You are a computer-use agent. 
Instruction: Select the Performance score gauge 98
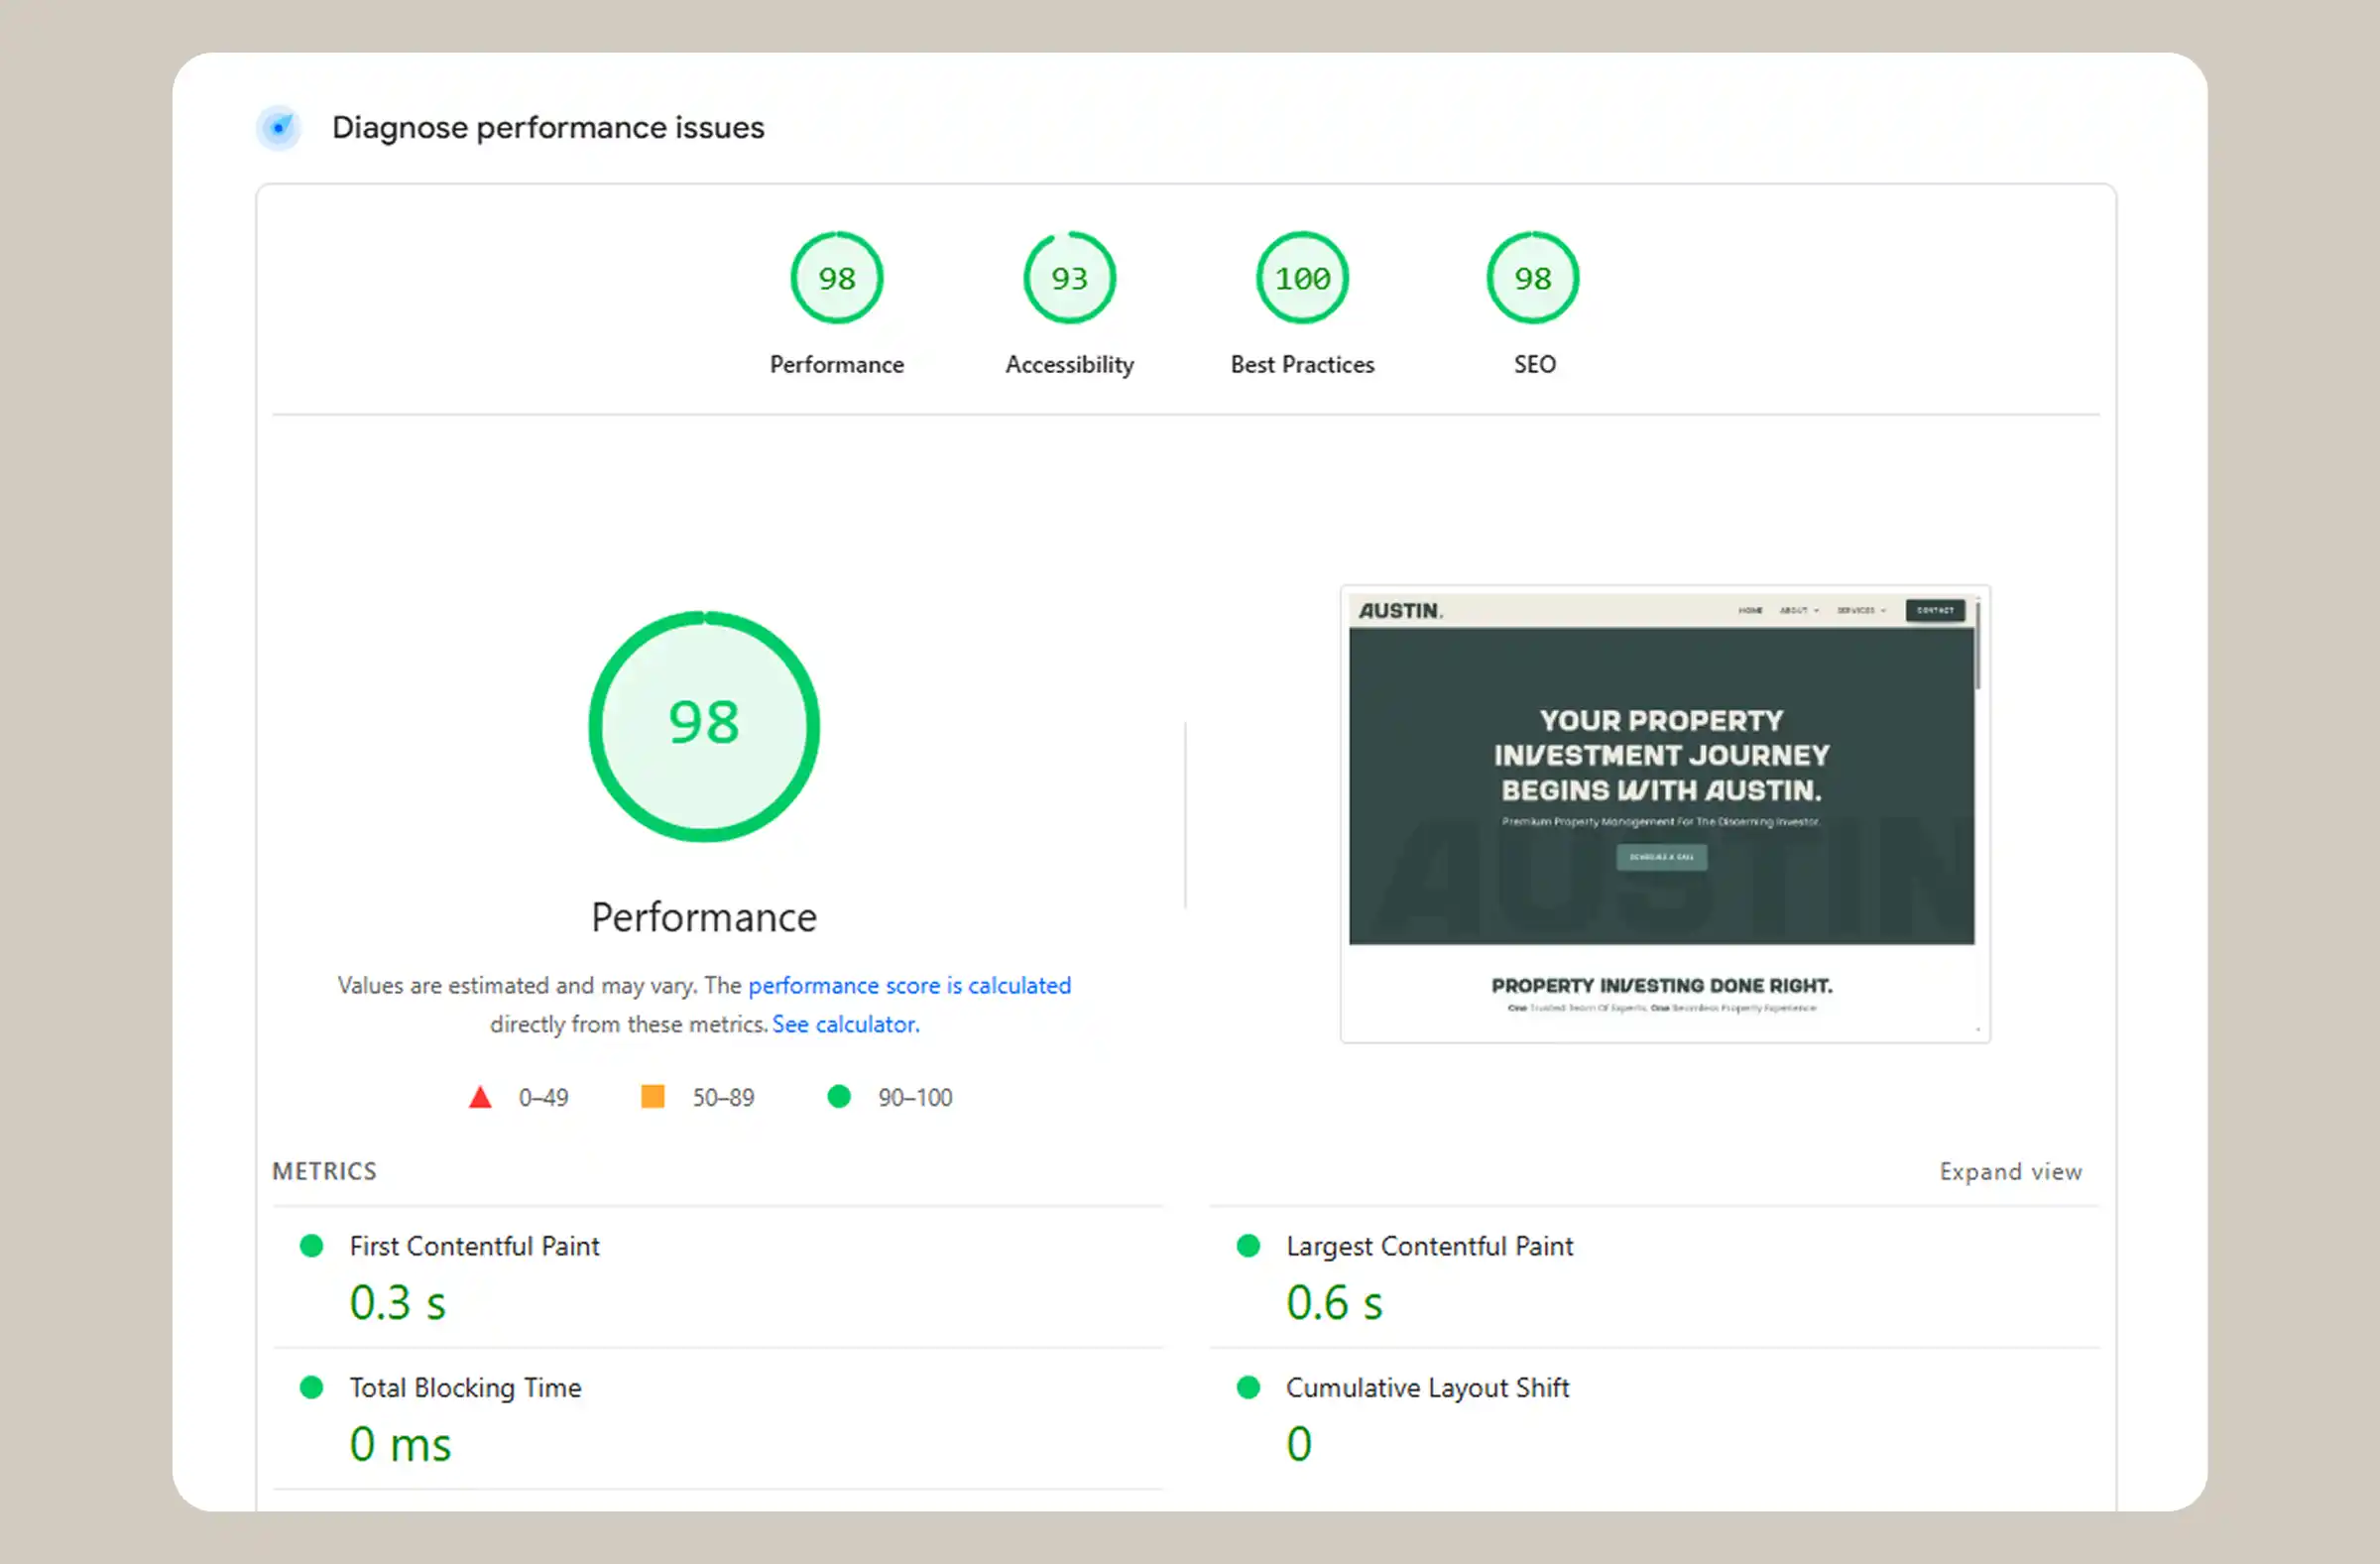[x=836, y=278]
